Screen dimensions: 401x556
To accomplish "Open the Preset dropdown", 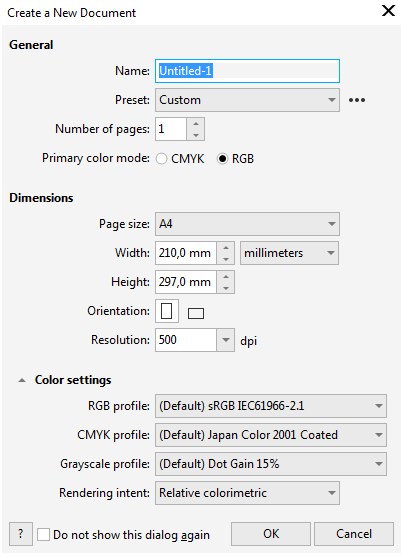I will (247, 100).
